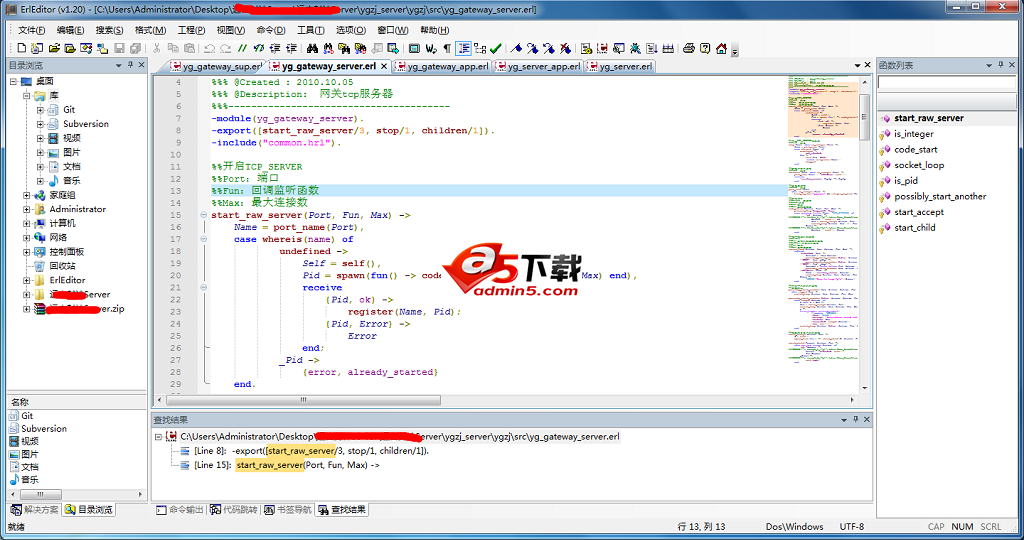Select start_child in function list
The image size is (1024, 540).
click(x=914, y=228)
